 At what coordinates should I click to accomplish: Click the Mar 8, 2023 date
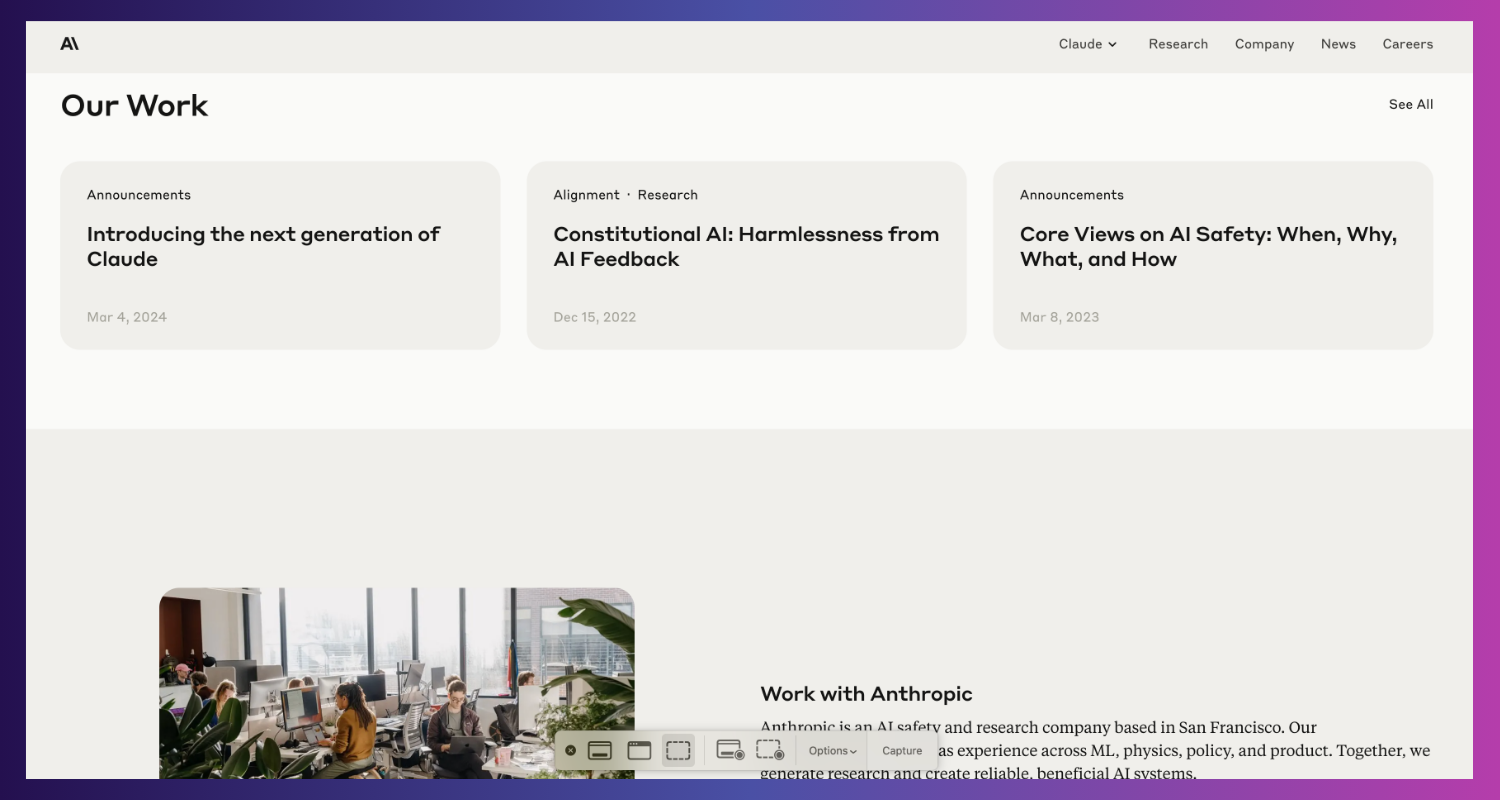1060,317
